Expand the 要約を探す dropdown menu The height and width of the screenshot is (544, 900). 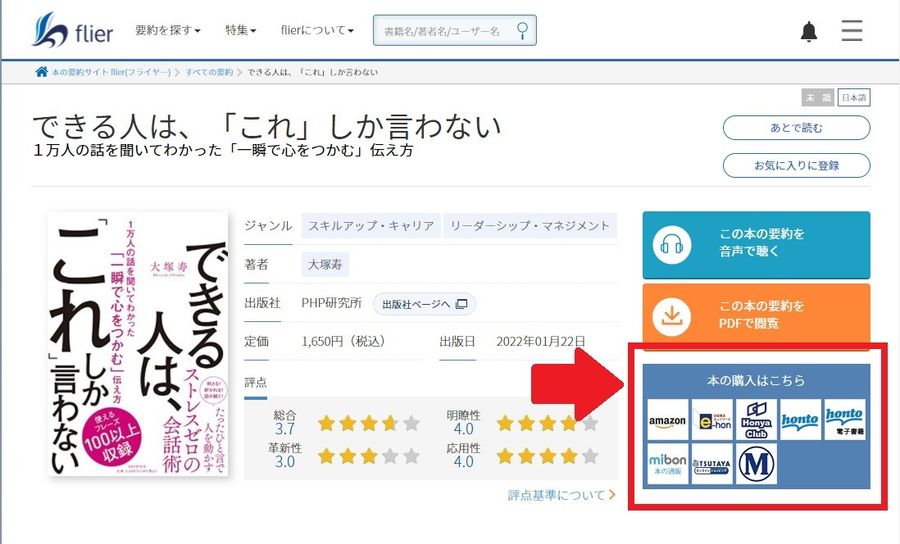(x=168, y=30)
